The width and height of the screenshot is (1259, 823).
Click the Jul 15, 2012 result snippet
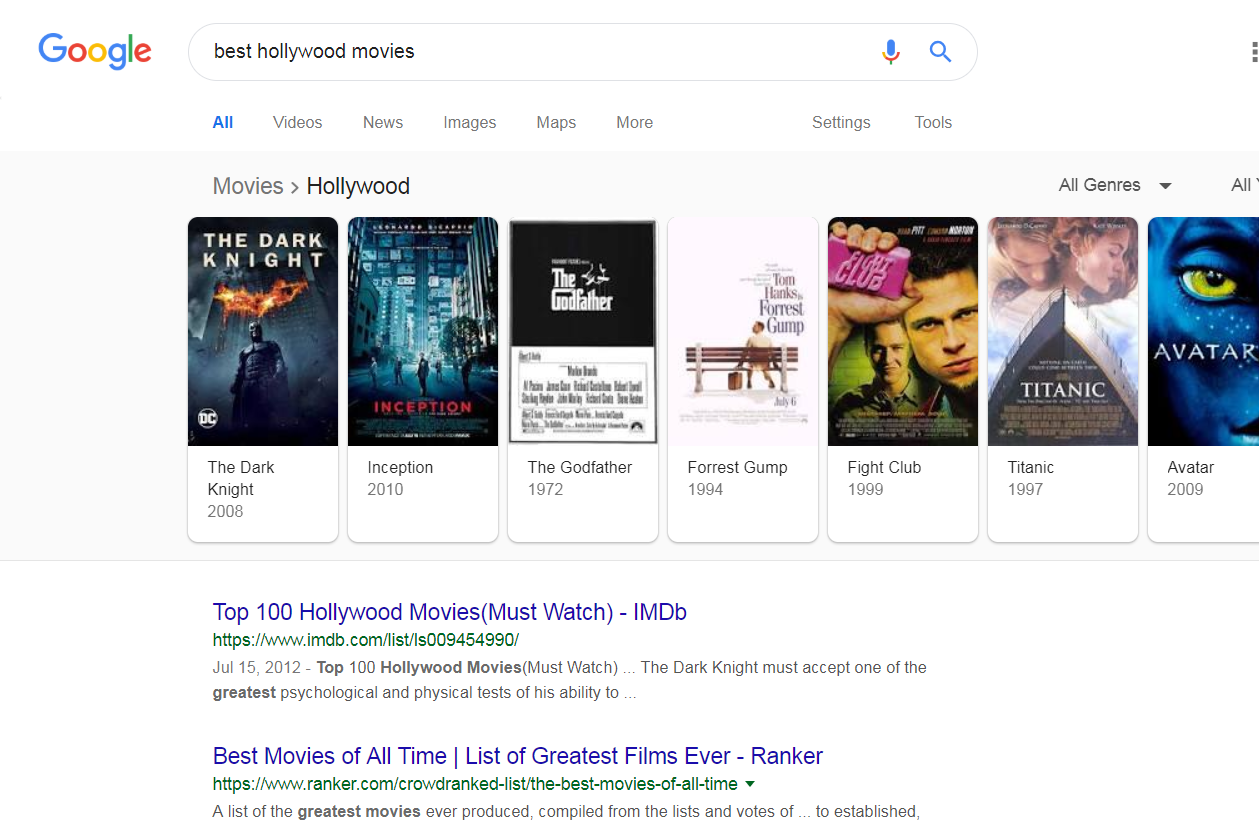coord(570,680)
